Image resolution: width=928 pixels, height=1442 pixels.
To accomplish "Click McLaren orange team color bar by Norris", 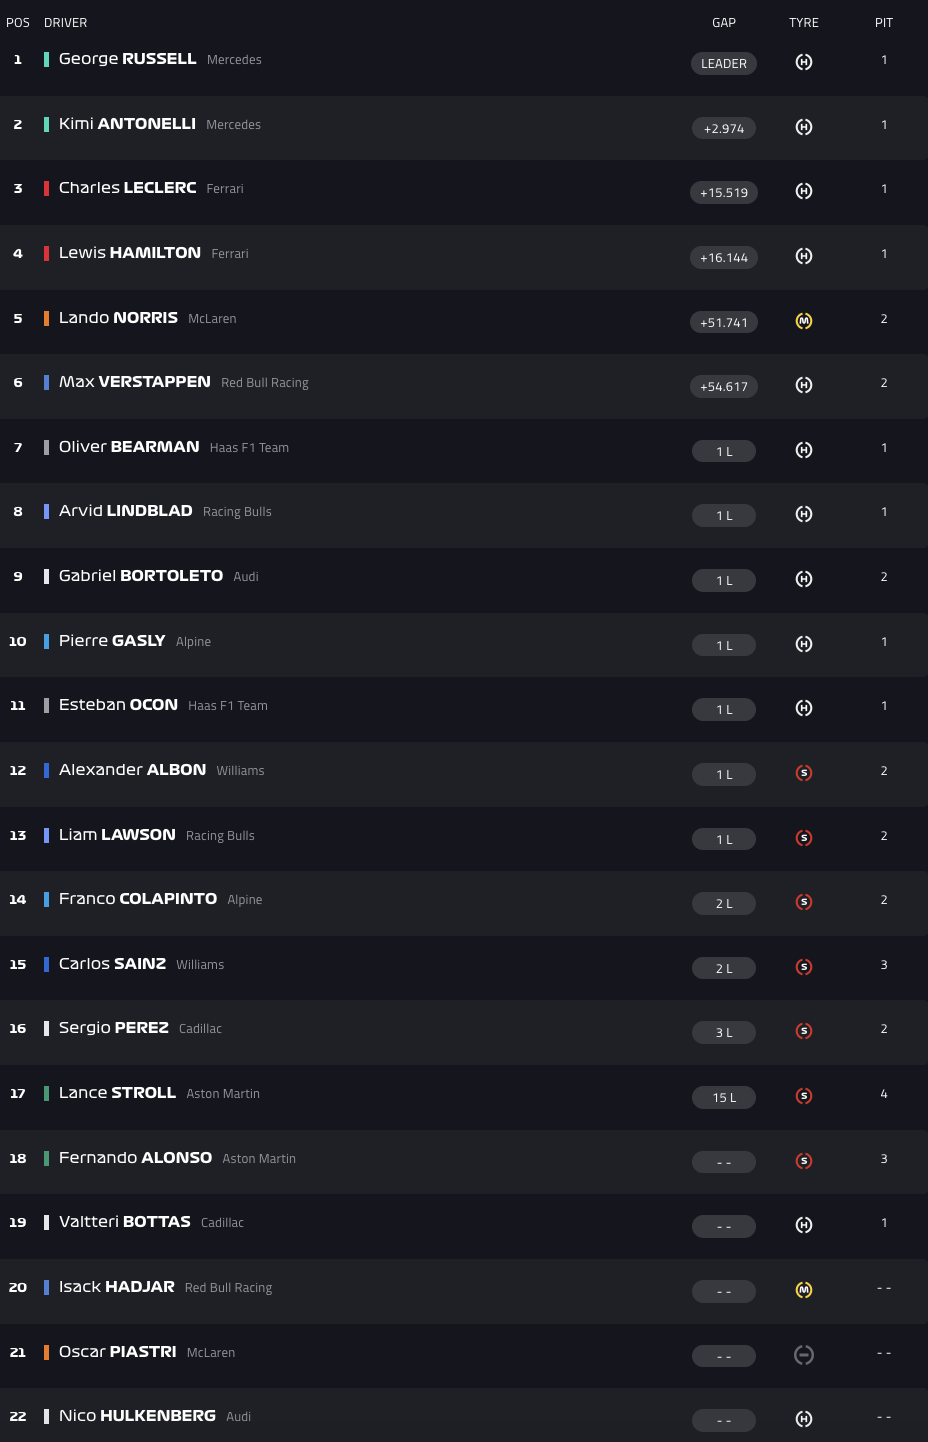I will [x=46, y=318].
